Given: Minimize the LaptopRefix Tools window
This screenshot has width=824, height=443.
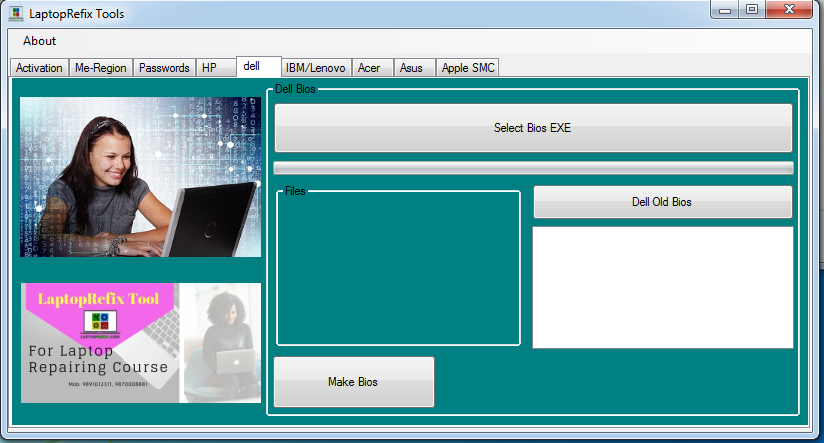Looking at the screenshot, I should 725,9.
